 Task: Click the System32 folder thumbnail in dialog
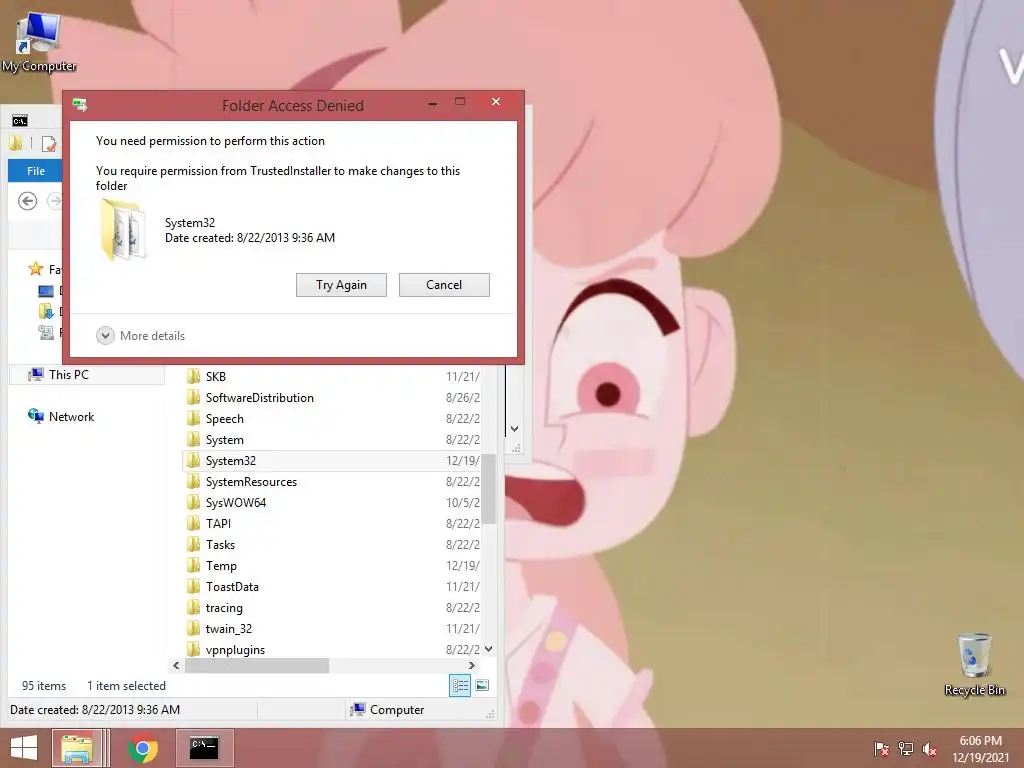pos(123,230)
